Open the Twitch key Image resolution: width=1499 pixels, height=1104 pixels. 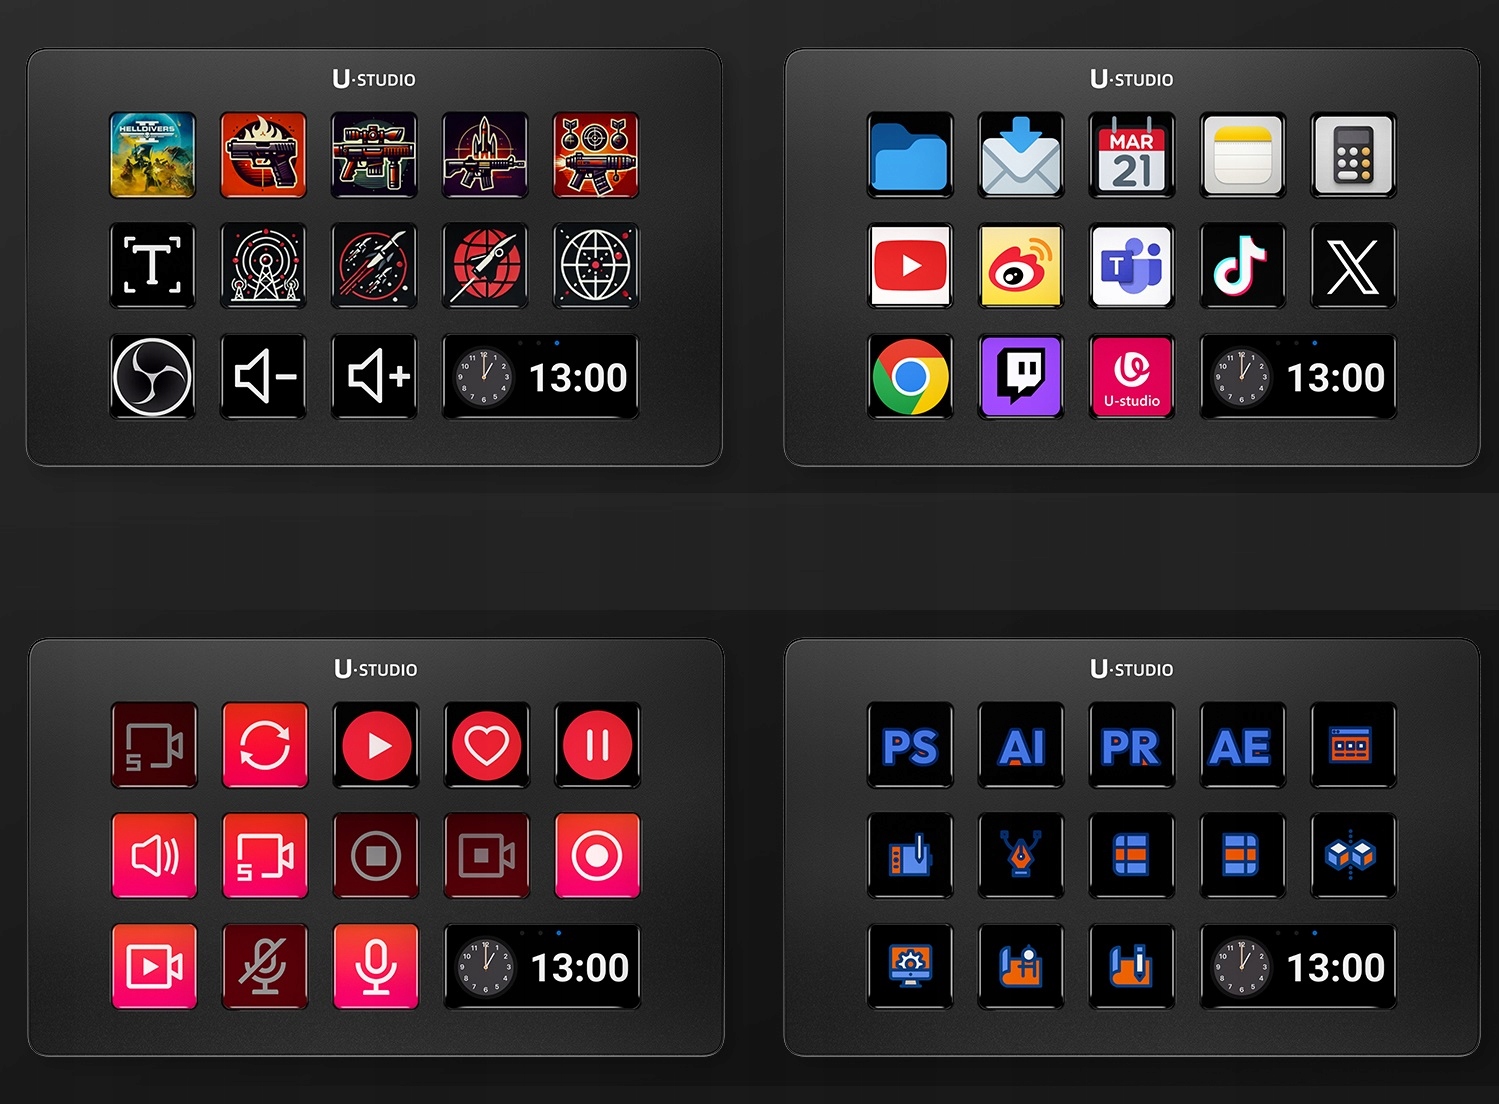[x=1021, y=377]
